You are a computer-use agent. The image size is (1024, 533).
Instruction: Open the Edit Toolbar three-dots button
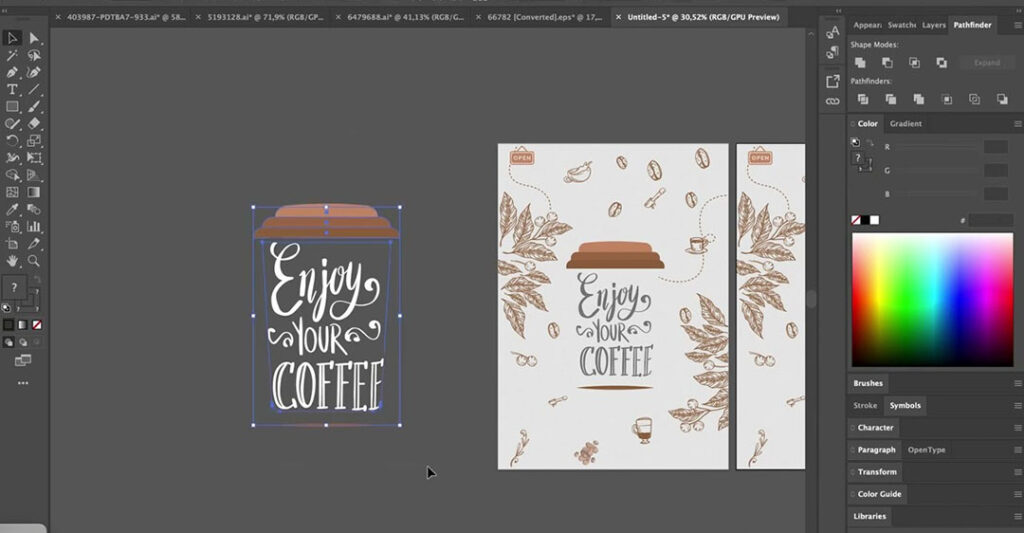pos(24,383)
